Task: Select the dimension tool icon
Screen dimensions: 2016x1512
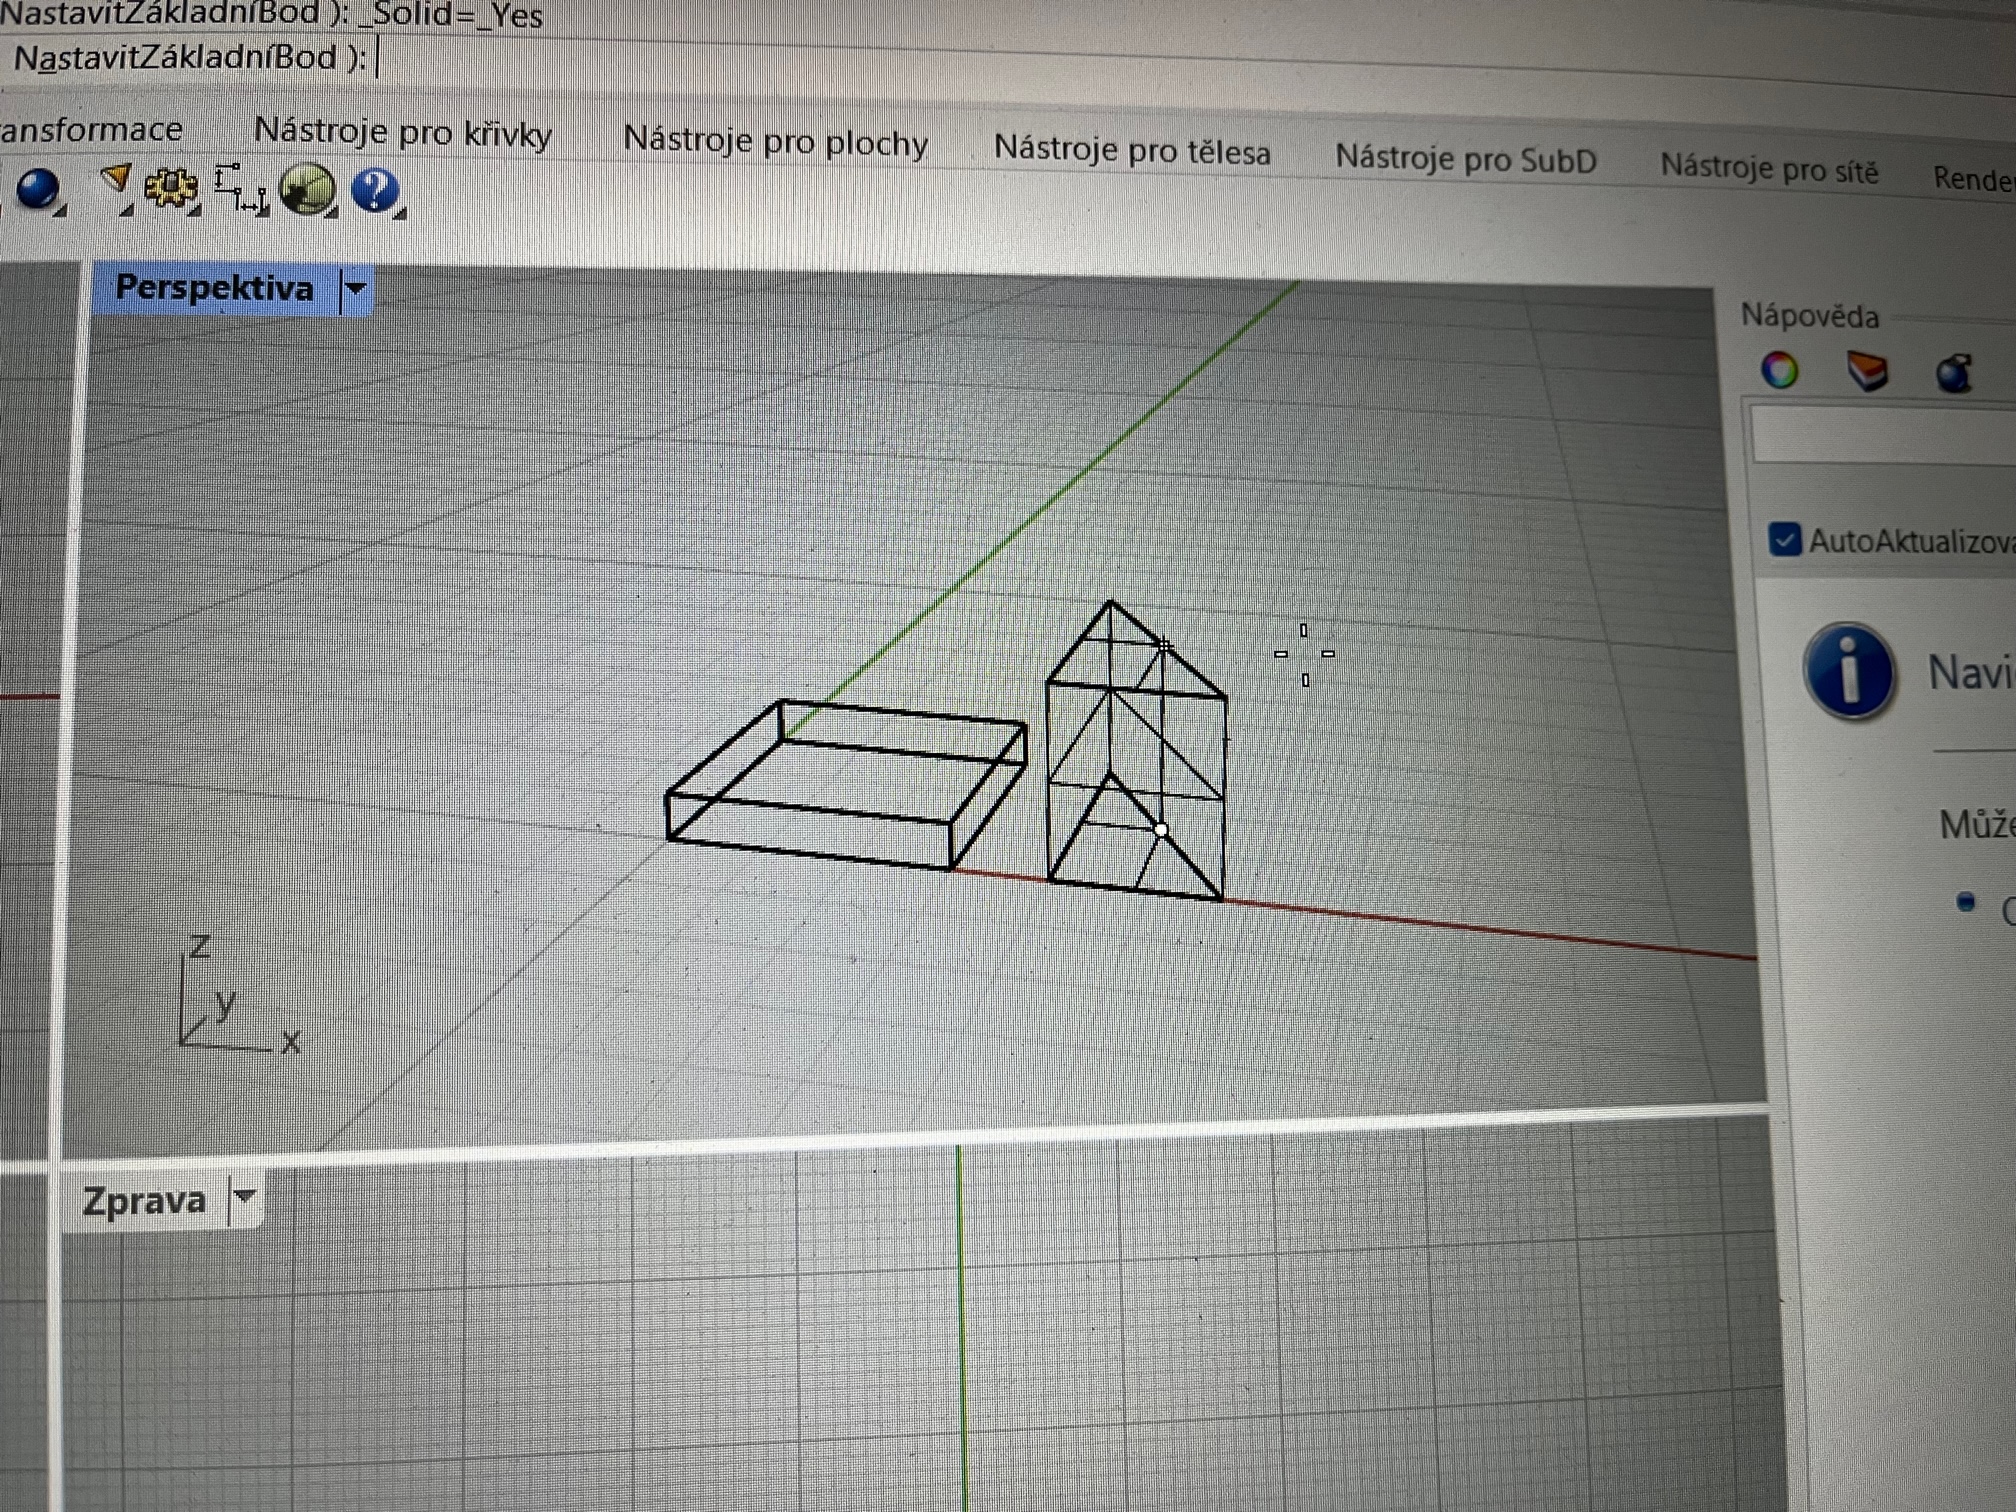Action: point(240,188)
